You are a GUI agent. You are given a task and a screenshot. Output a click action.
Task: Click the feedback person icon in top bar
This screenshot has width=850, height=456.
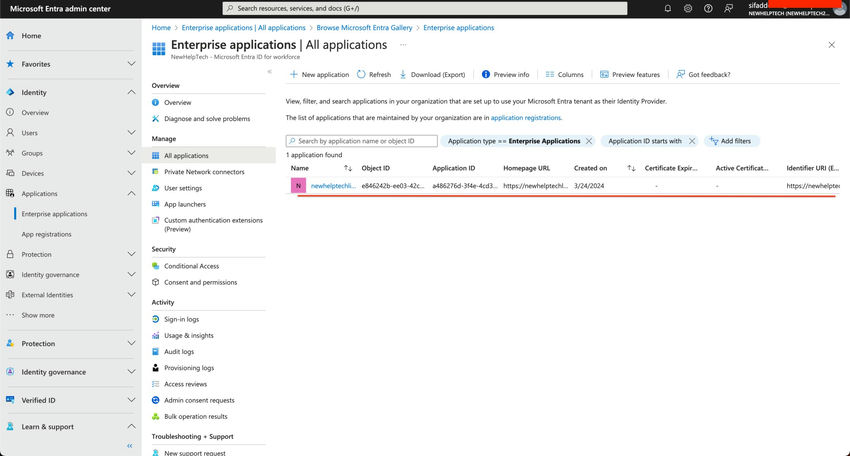pyautogui.click(x=729, y=8)
